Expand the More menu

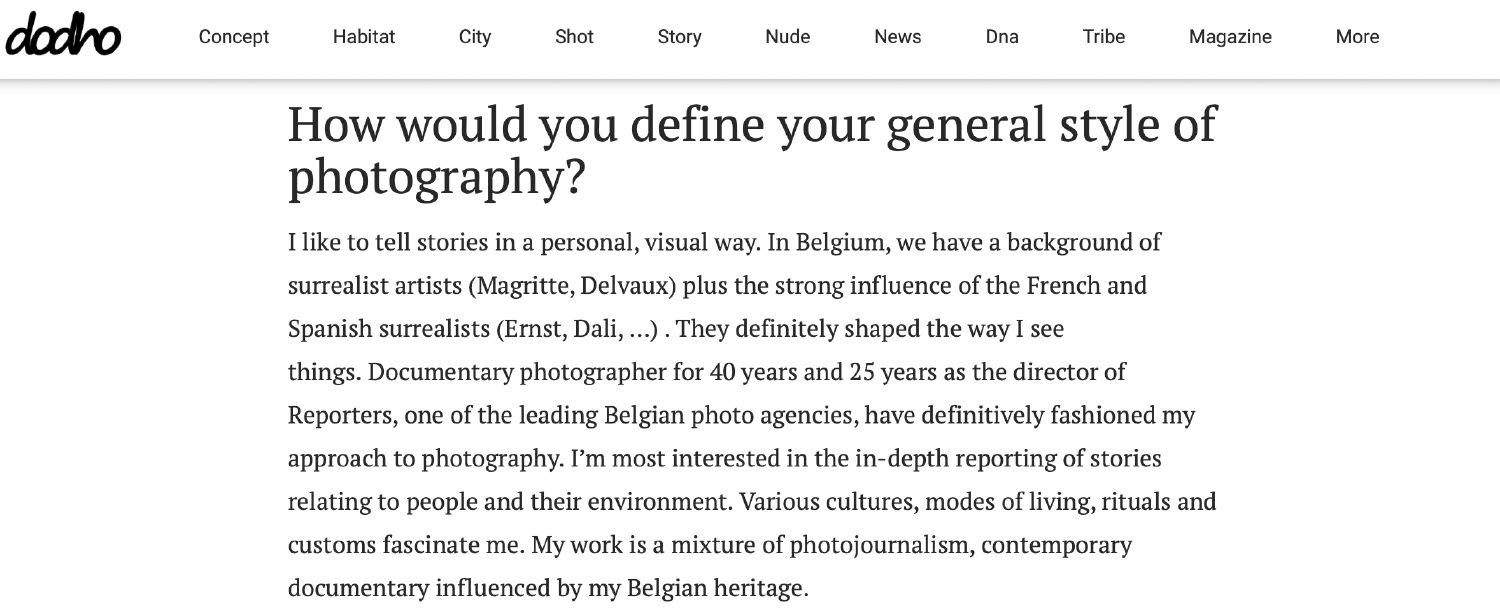click(1357, 37)
